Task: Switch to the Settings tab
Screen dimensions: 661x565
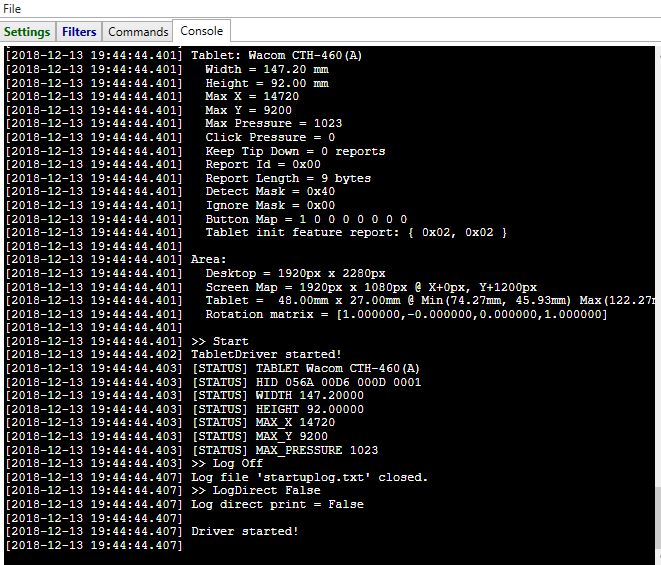Action: 27,32
